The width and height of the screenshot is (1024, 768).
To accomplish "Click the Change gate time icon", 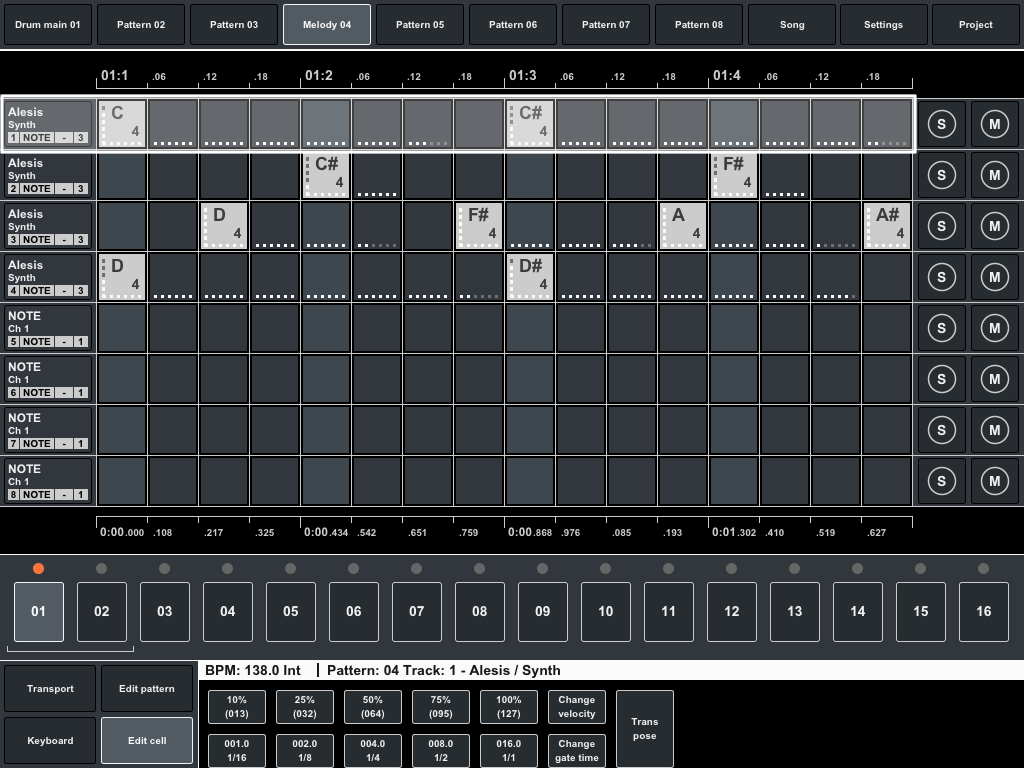I will coord(576,750).
